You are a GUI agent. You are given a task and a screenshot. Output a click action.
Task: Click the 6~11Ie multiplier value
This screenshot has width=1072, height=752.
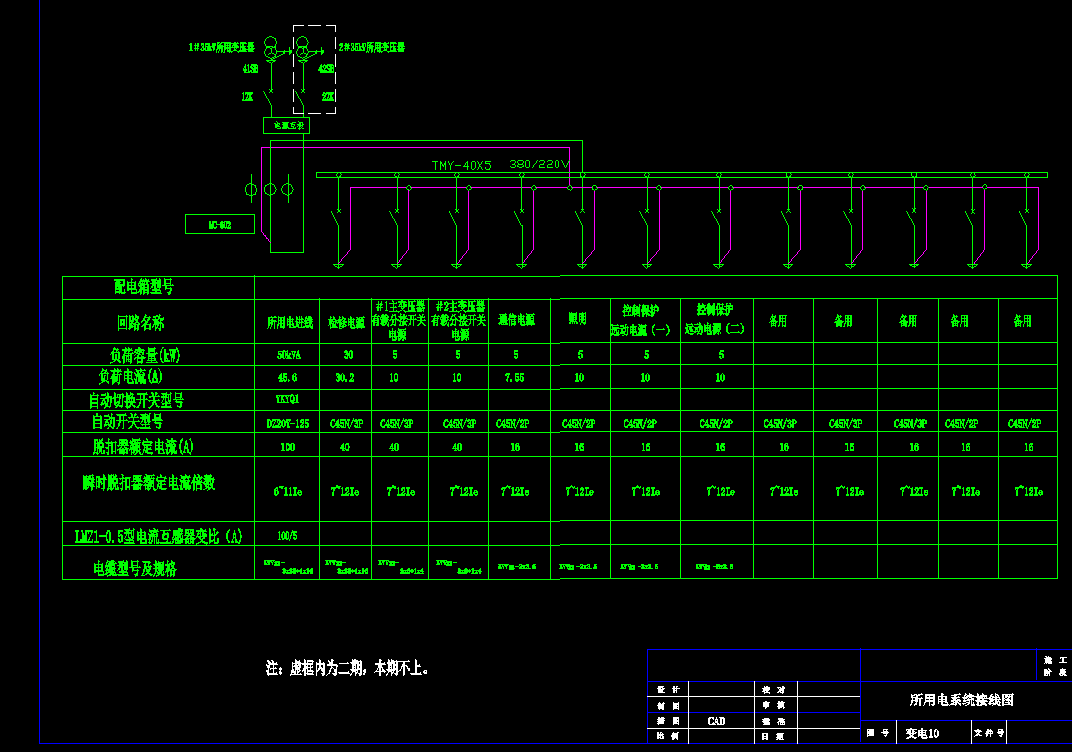click(288, 492)
